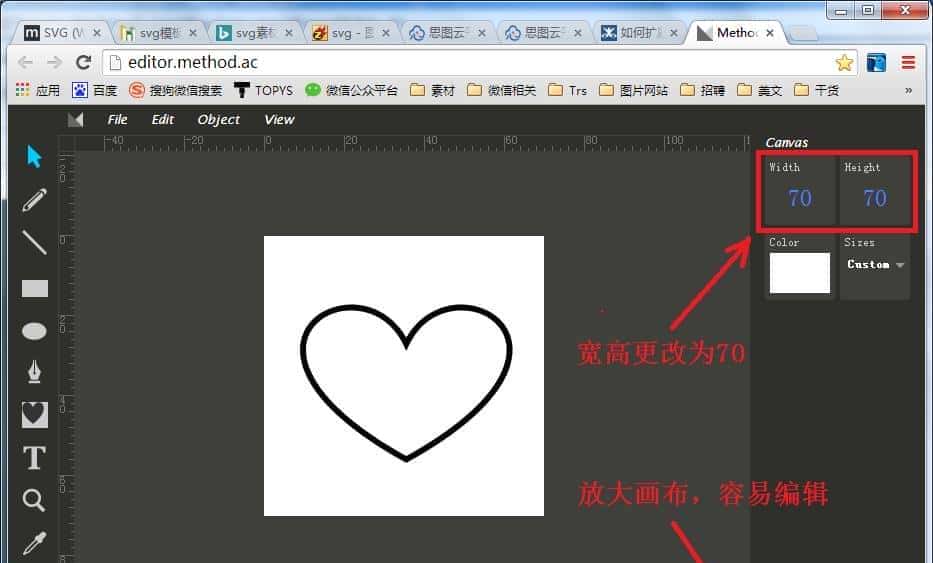The height and width of the screenshot is (563, 933).
Task: Click browser Forward button
Action: [x=54, y=62]
